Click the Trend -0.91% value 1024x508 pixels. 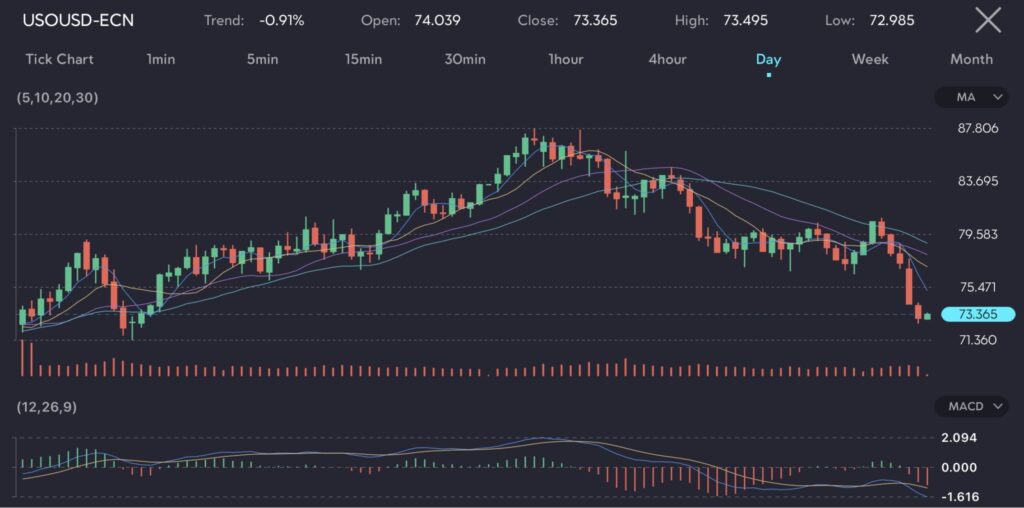click(x=281, y=20)
